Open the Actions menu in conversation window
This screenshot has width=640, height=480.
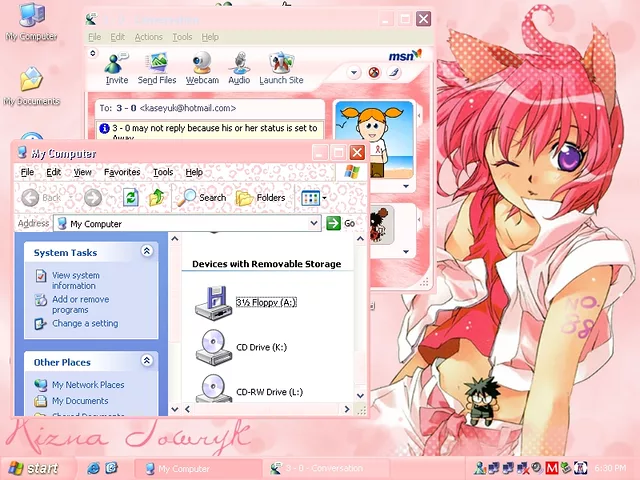coord(148,37)
